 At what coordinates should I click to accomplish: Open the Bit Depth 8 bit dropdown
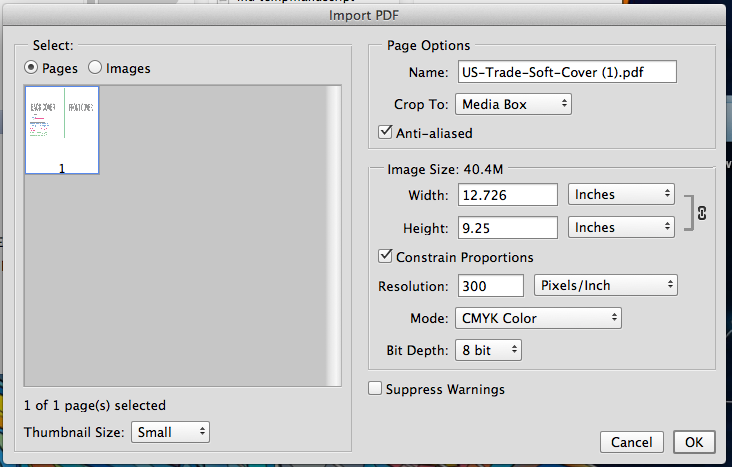[x=488, y=350]
